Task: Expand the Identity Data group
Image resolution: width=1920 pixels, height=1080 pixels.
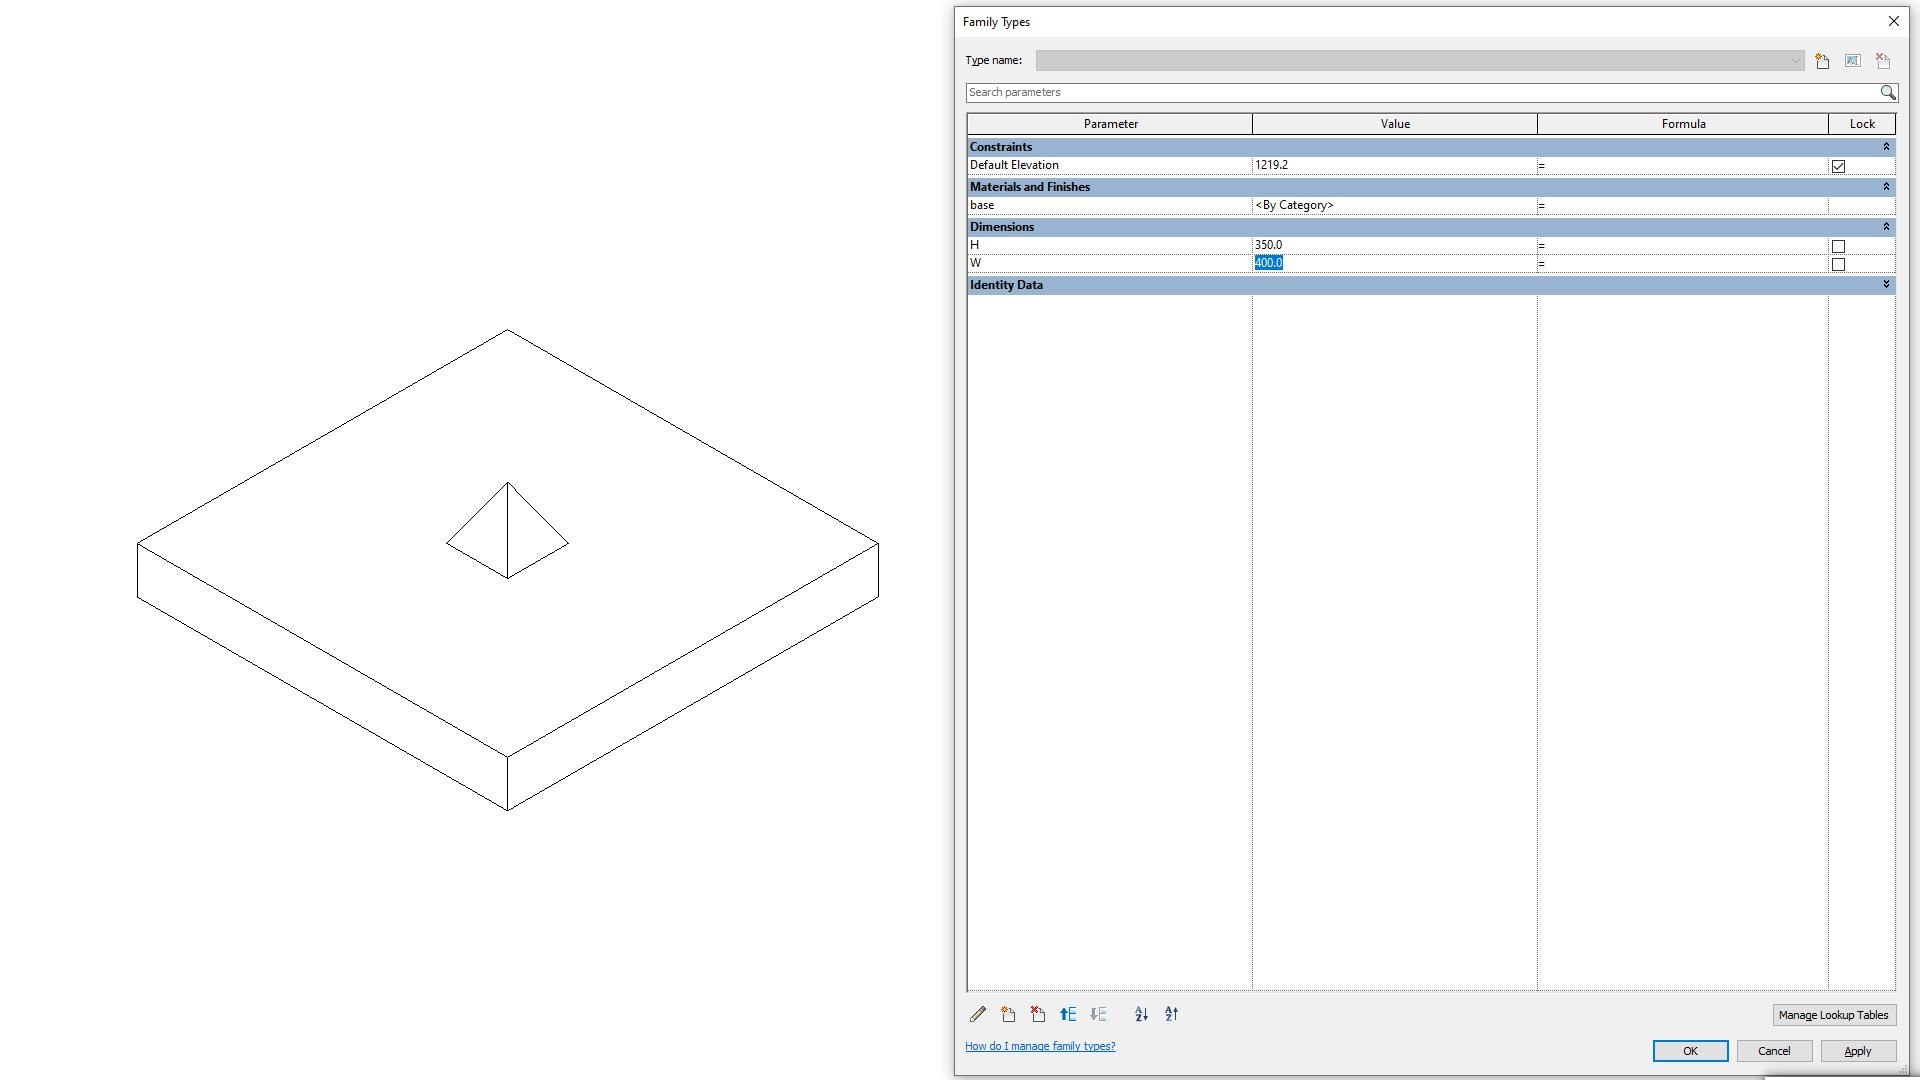Action: click(x=1886, y=285)
